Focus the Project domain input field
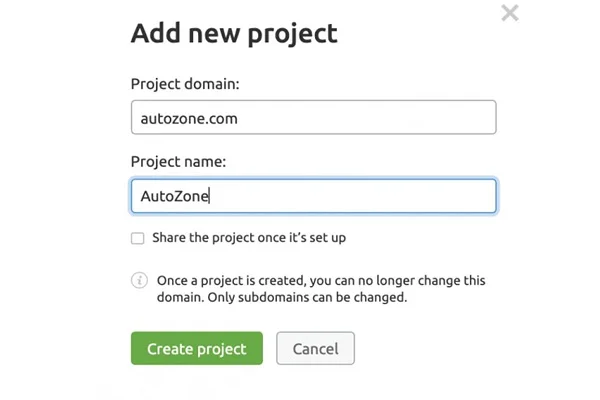 click(x=313, y=118)
